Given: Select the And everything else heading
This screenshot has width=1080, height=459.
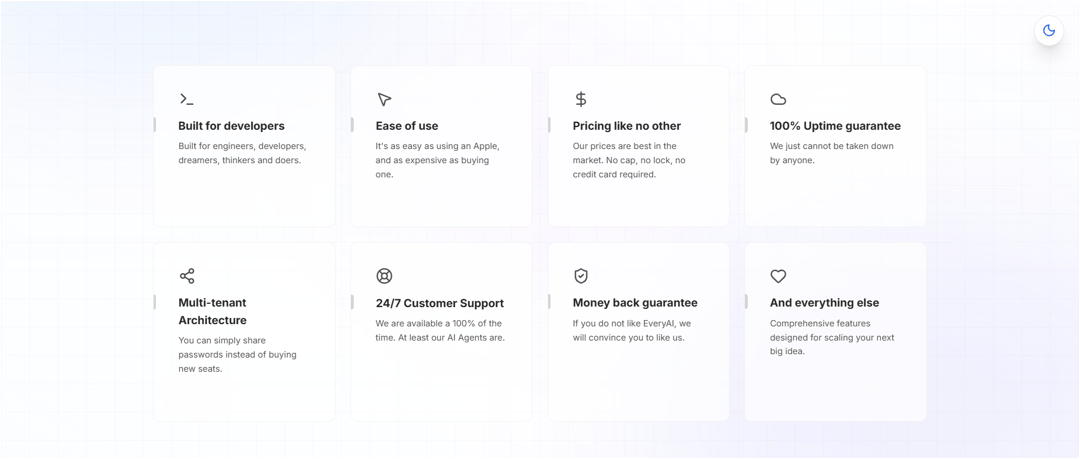Looking at the screenshot, I should coord(824,303).
